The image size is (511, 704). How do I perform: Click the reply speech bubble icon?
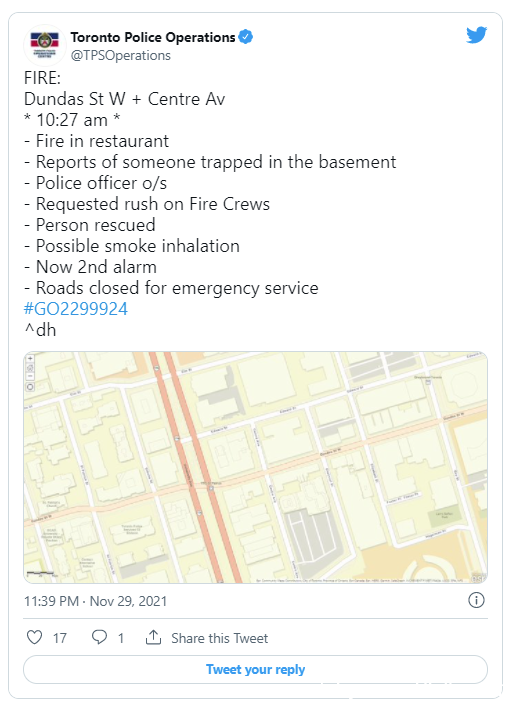[x=99, y=637]
